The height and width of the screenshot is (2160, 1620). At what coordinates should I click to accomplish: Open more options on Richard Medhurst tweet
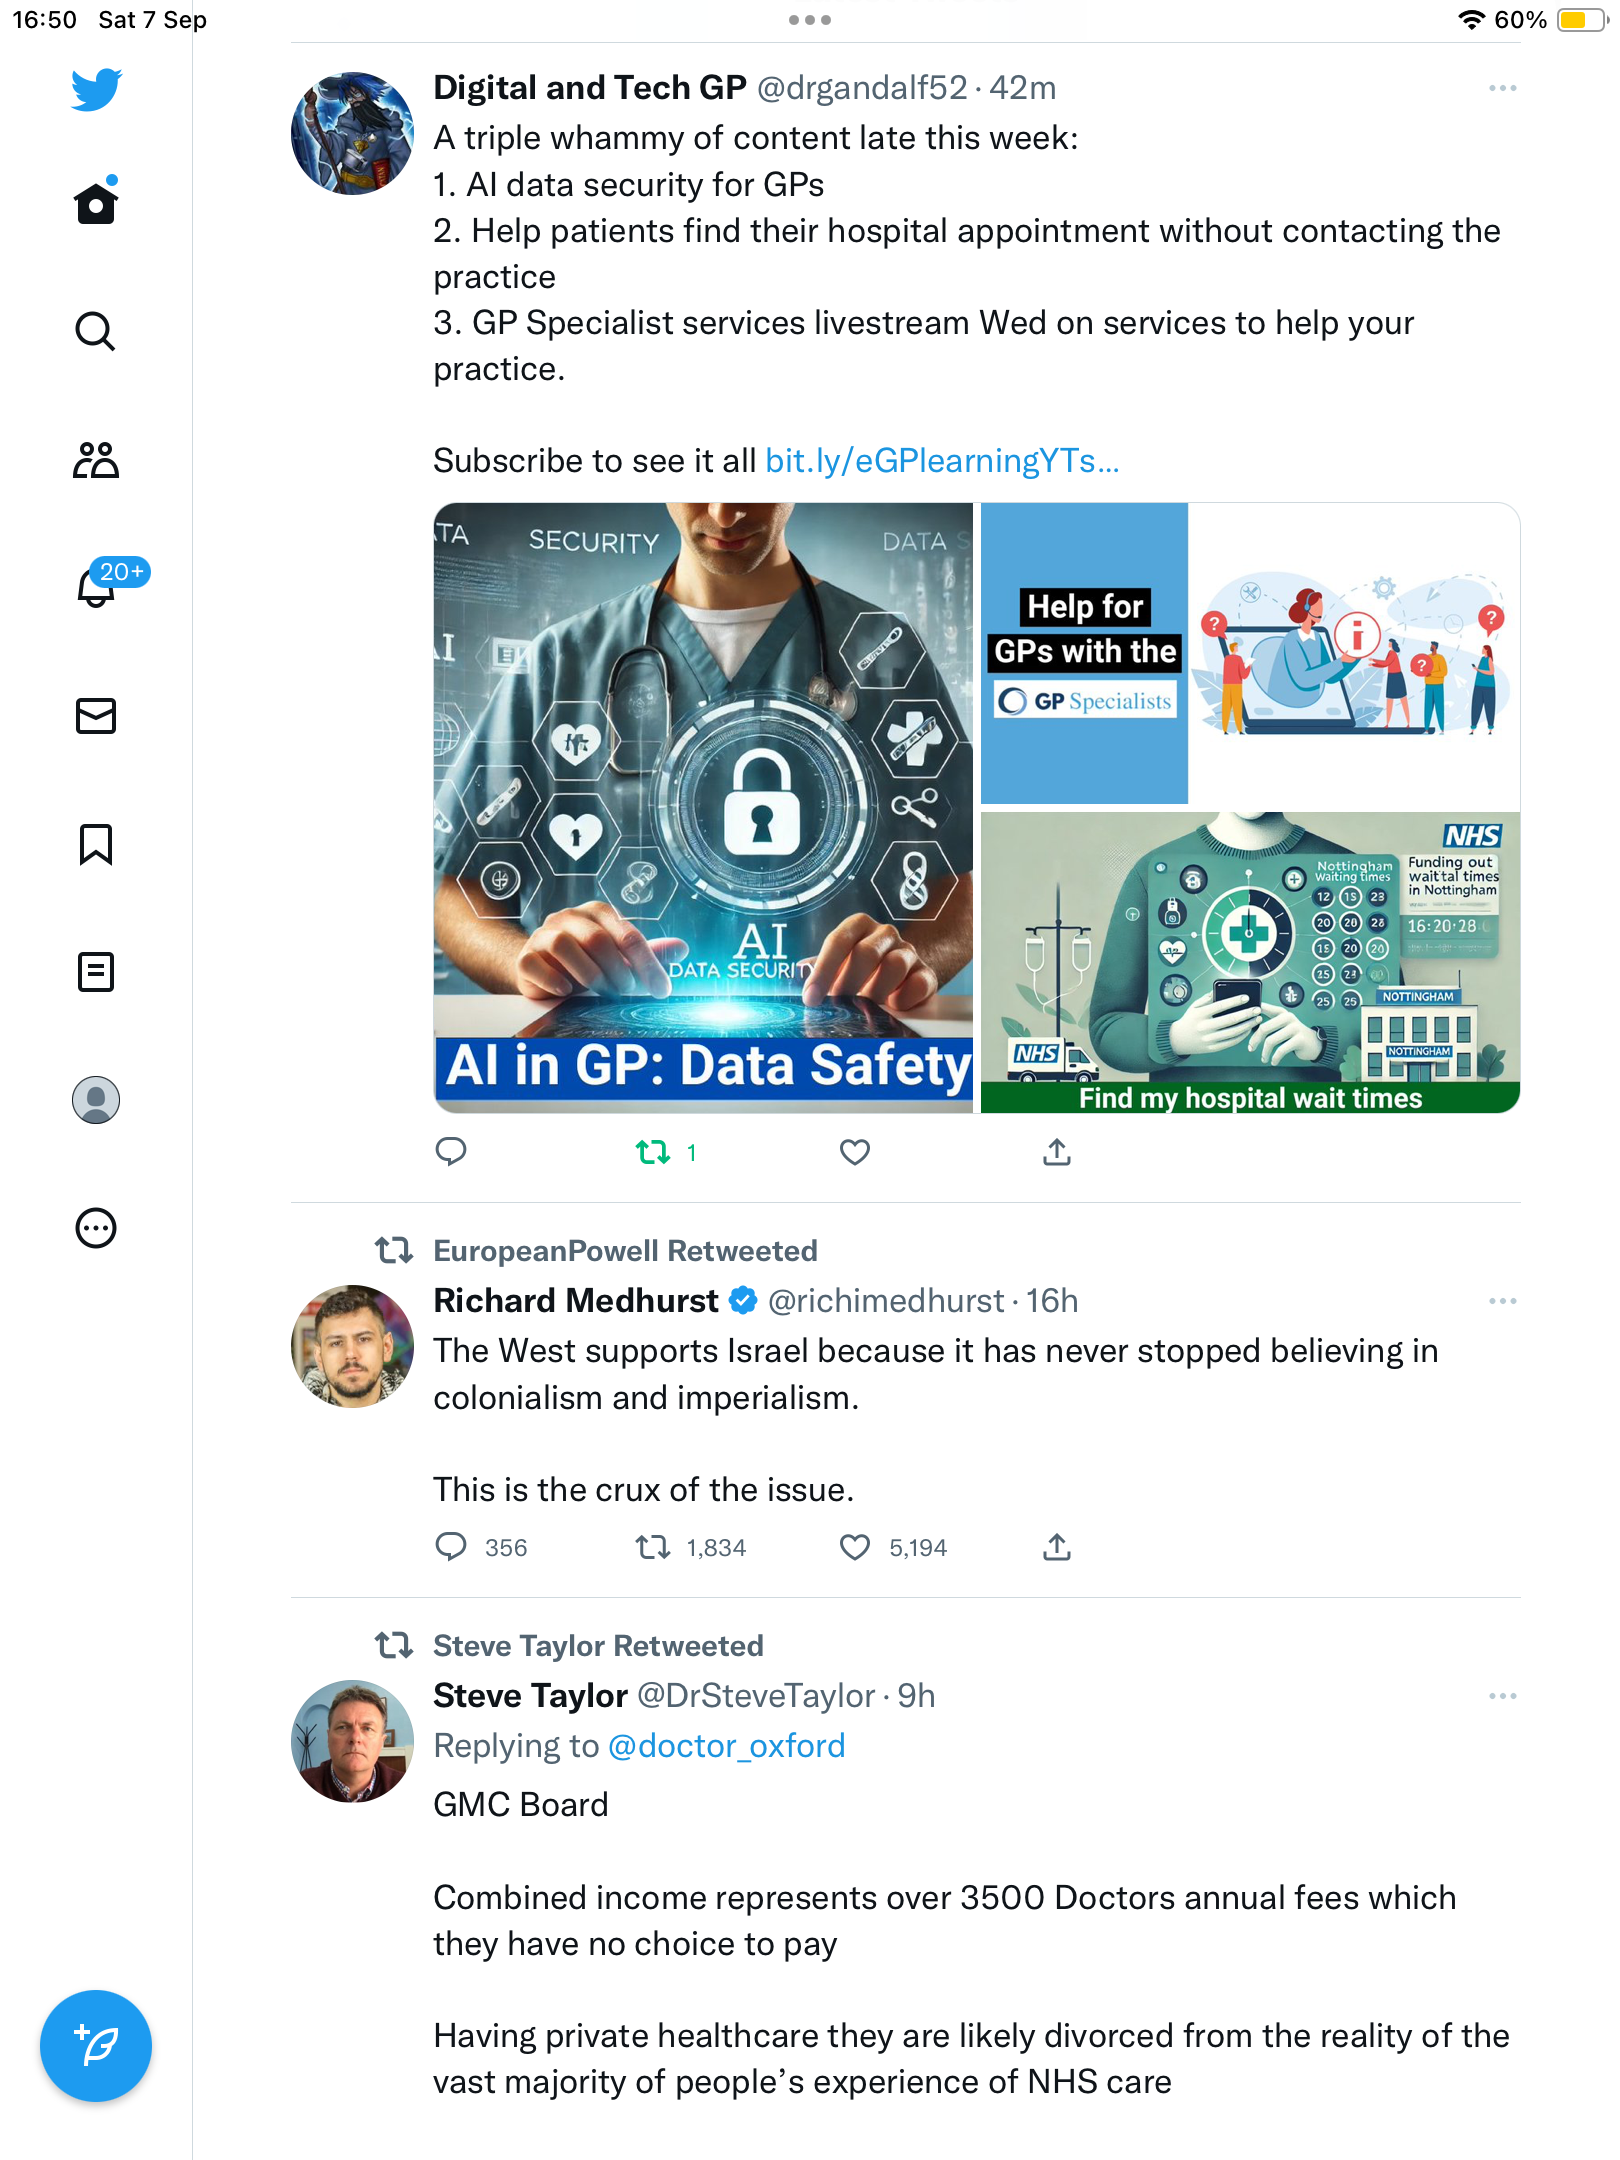click(x=1502, y=1301)
